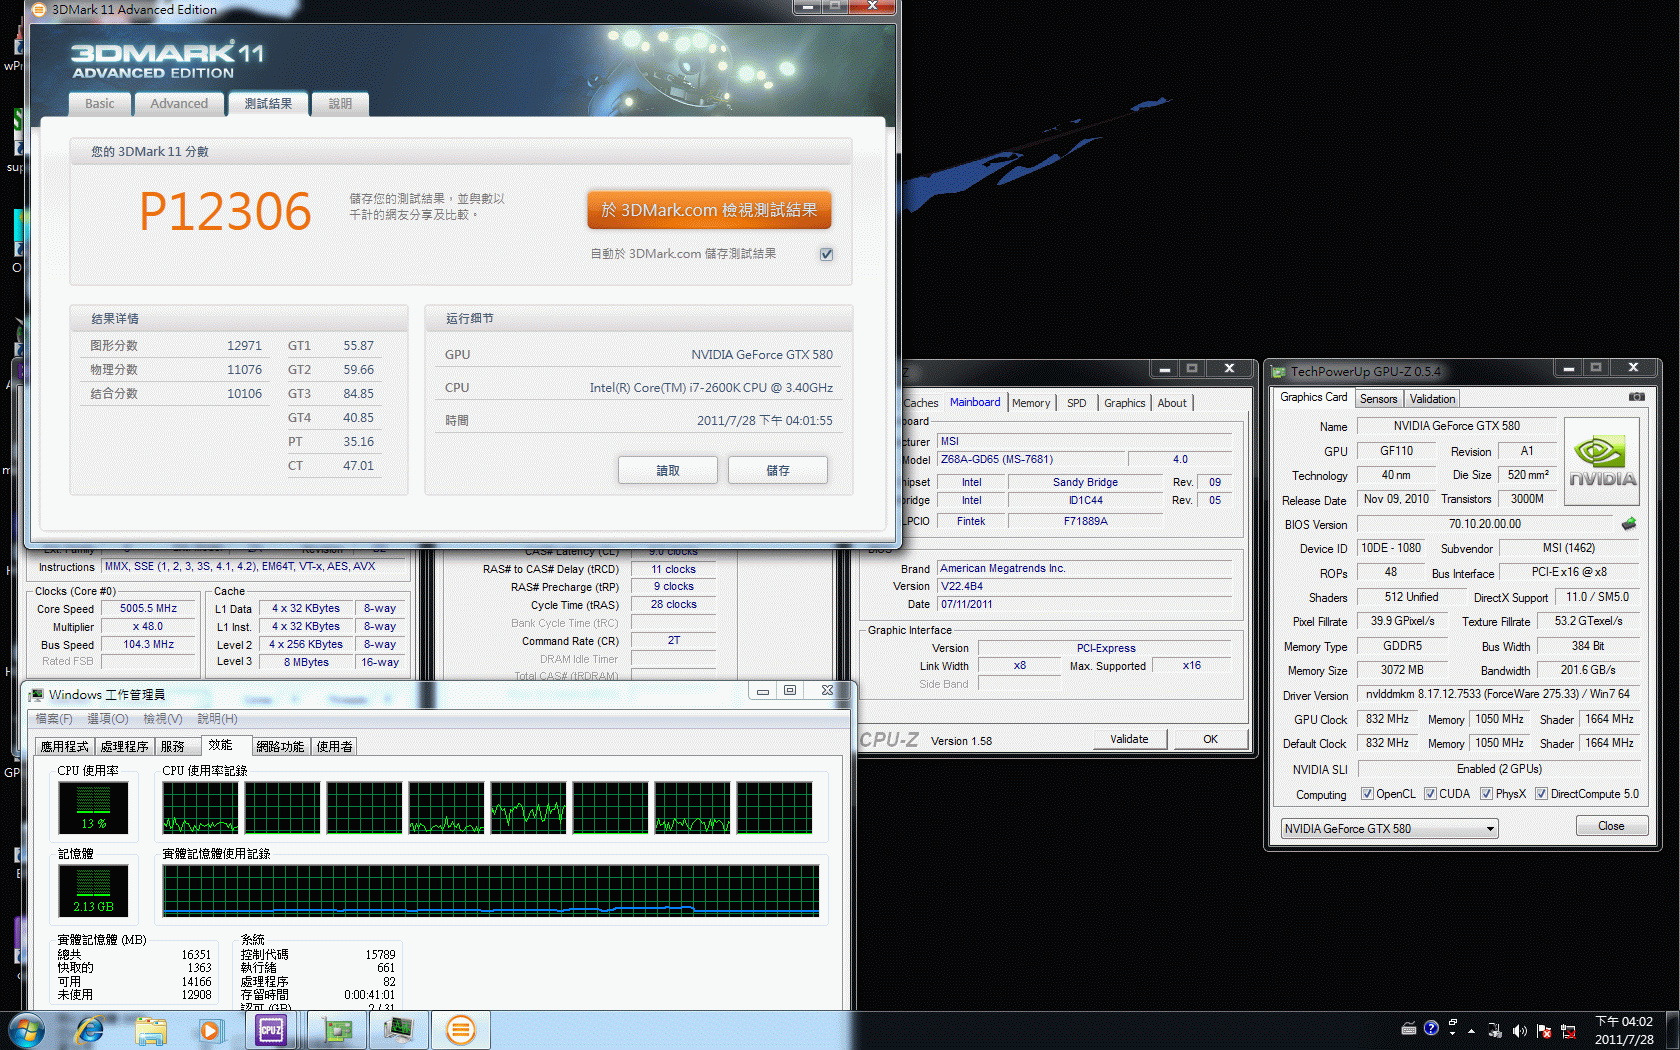Click the disconnected network tray icon
This screenshot has height=1050, width=1680.
tap(1568, 1031)
